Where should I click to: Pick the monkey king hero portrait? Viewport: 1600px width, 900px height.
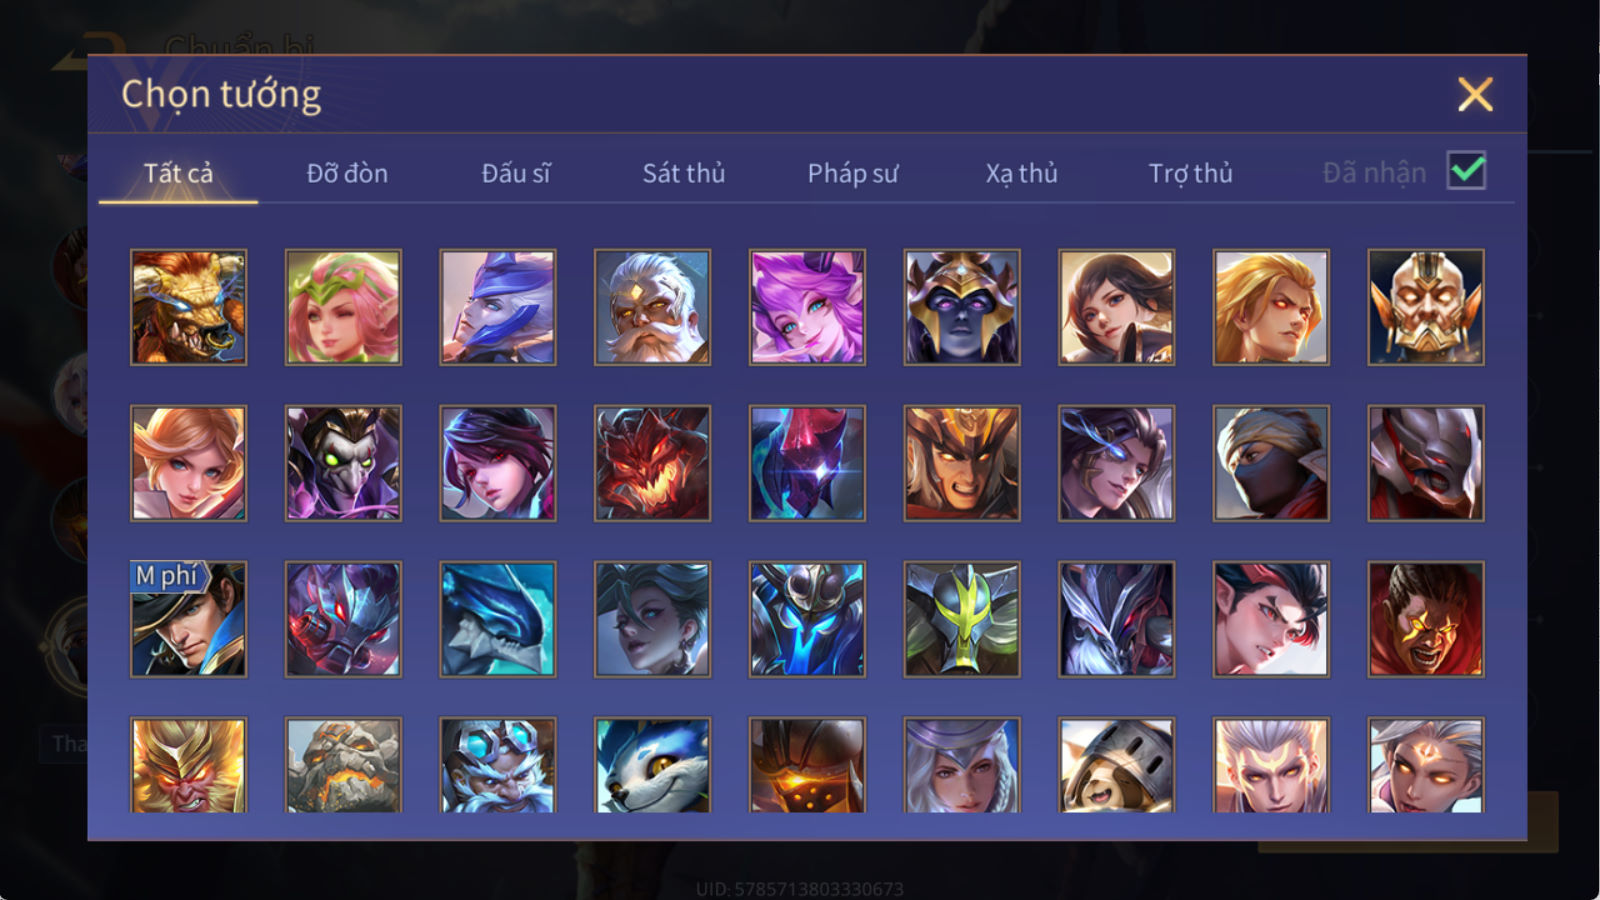coord(189,765)
